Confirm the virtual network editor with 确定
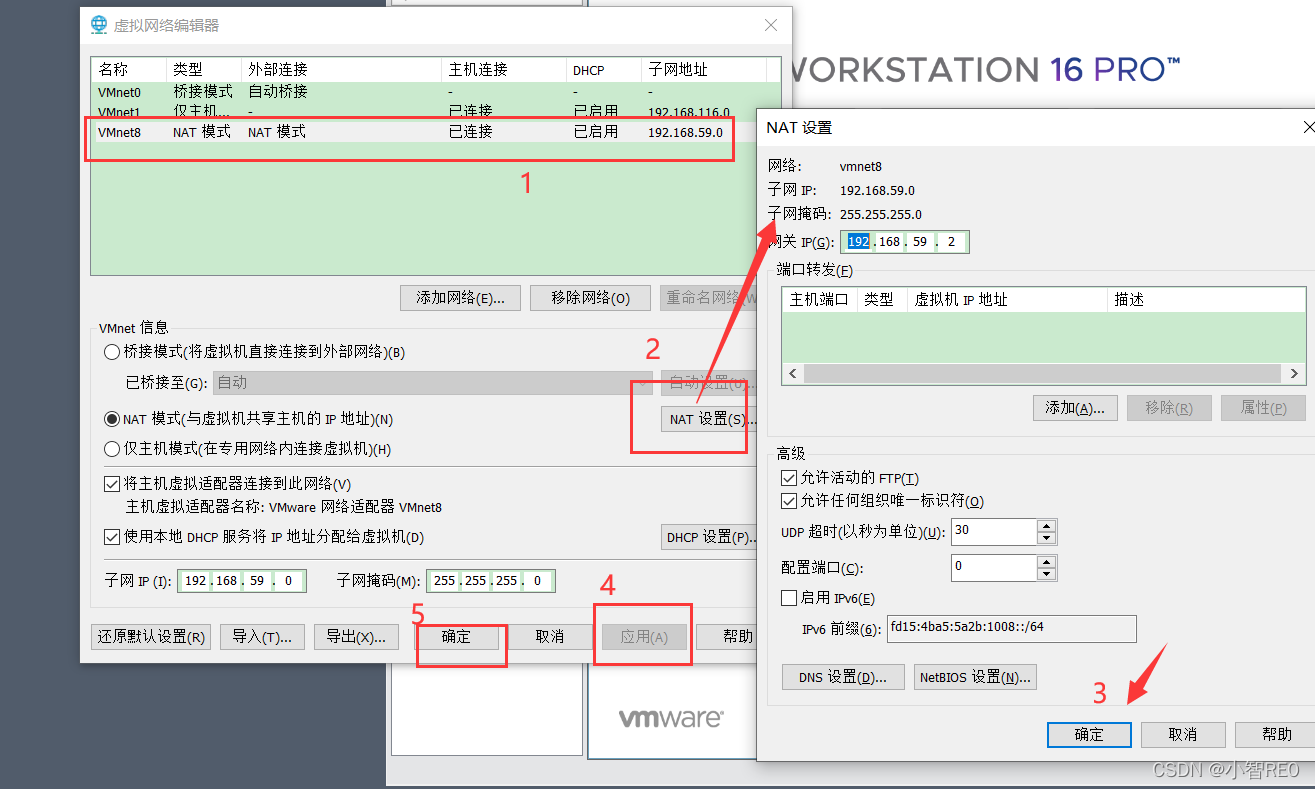 coord(456,637)
